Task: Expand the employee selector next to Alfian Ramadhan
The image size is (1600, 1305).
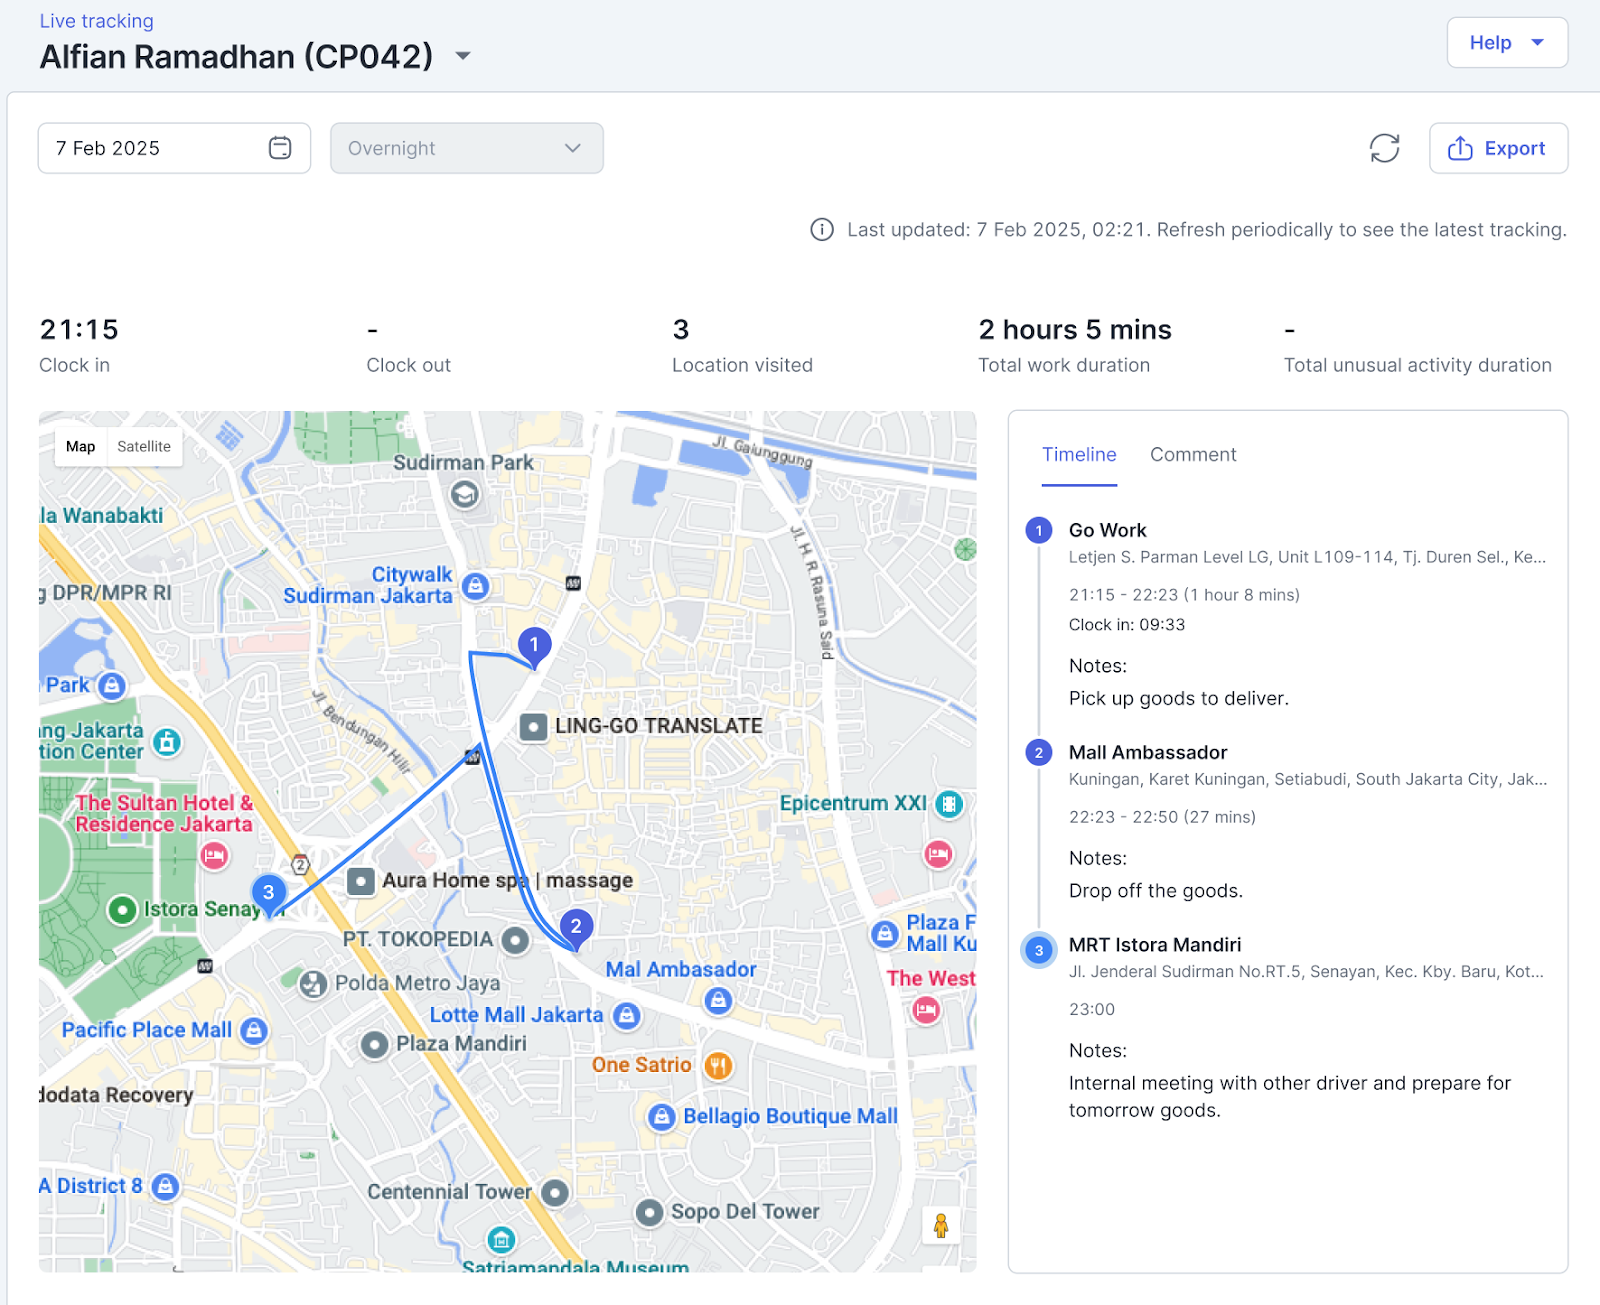Action: click(x=463, y=56)
